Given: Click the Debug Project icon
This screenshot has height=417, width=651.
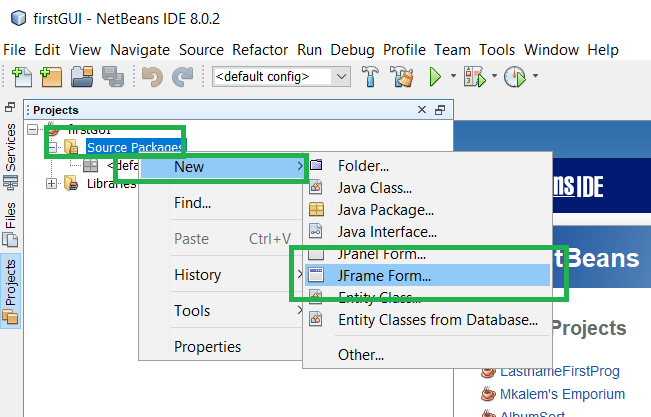Looking at the screenshot, I should point(475,77).
